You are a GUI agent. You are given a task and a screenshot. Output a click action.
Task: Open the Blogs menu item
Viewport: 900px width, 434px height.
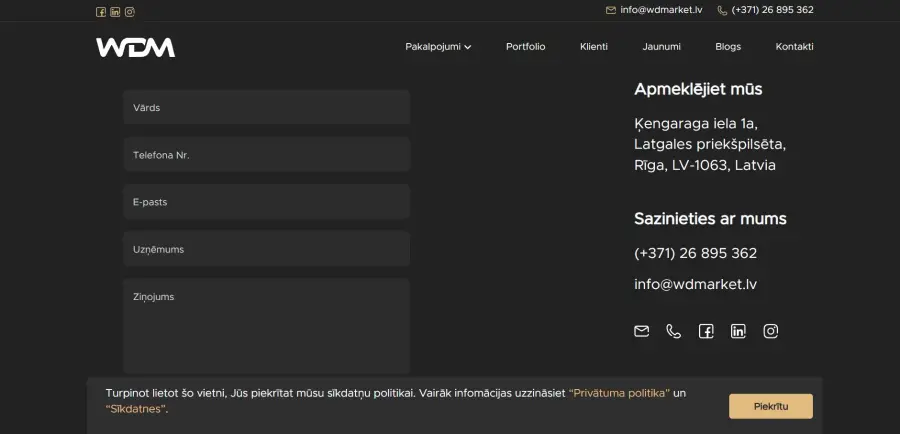click(x=728, y=47)
